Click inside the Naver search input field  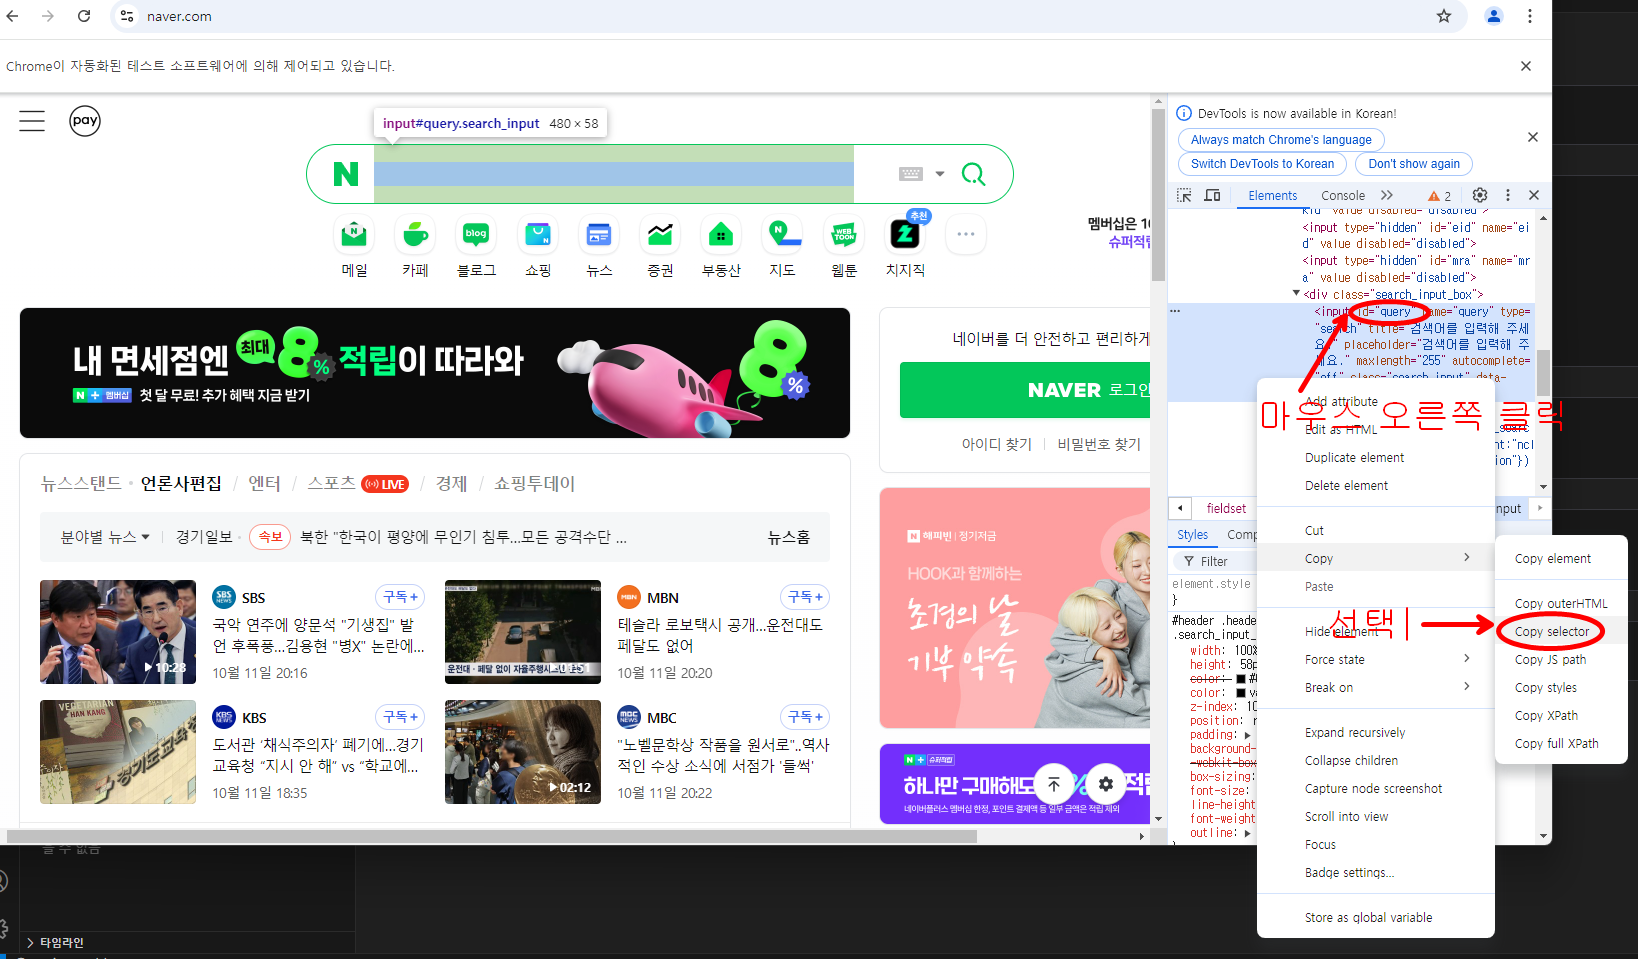[614, 174]
